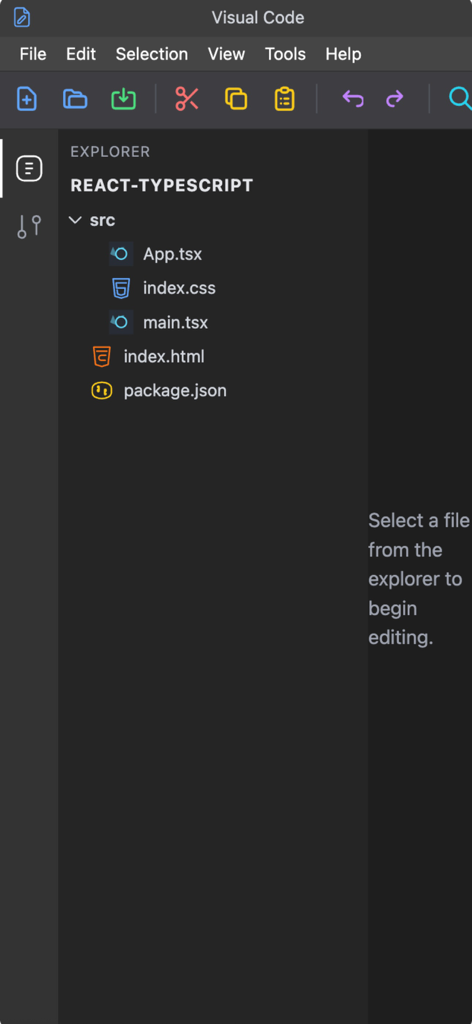Screen dimensions: 472x1024
Task: Open the Source Control sidebar icon
Action: click(29, 226)
